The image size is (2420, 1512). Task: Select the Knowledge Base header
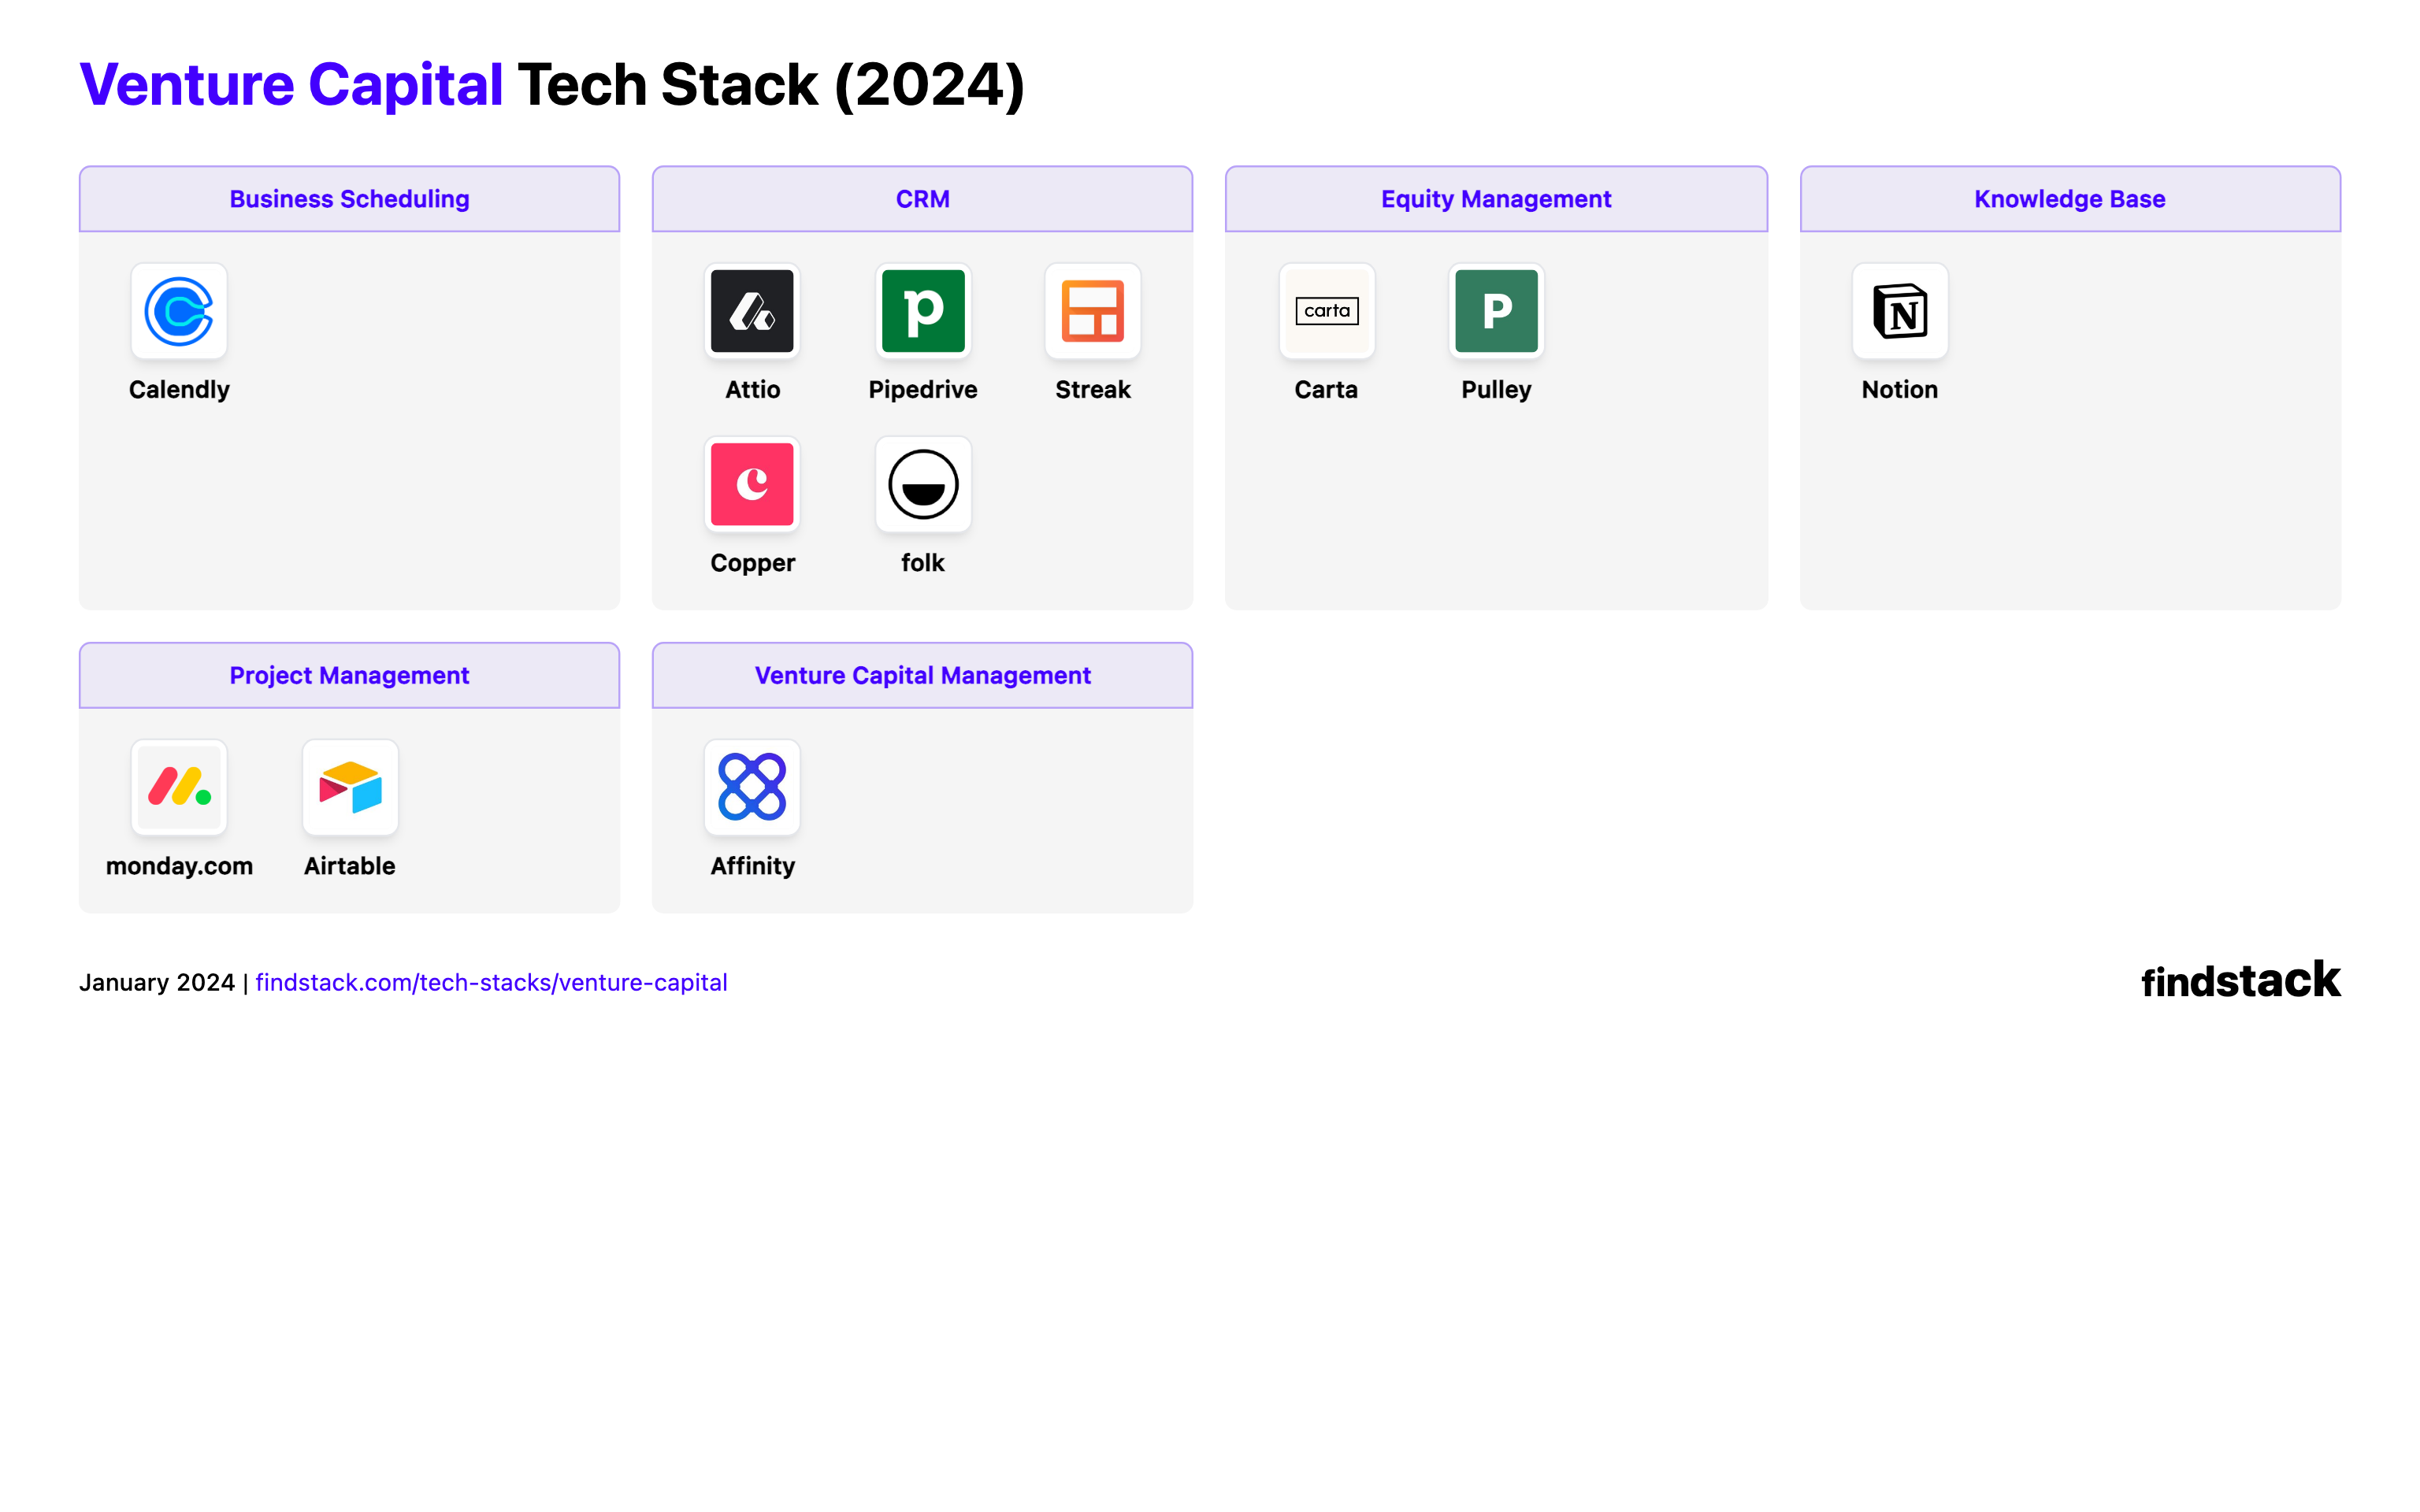(2069, 199)
